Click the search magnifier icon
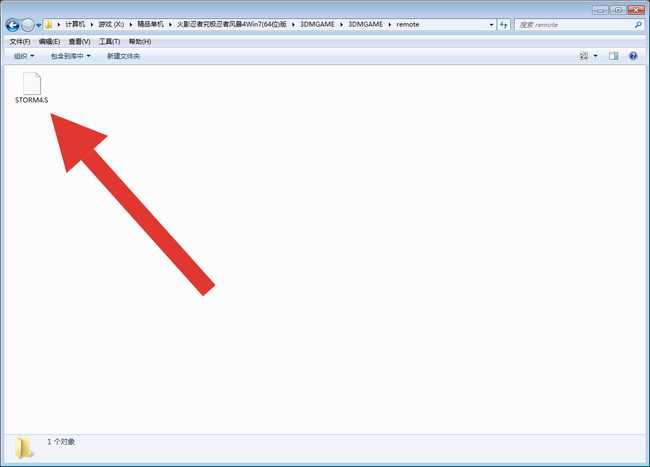Viewport: 650px width, 467px height. click(x=637, y=24)
